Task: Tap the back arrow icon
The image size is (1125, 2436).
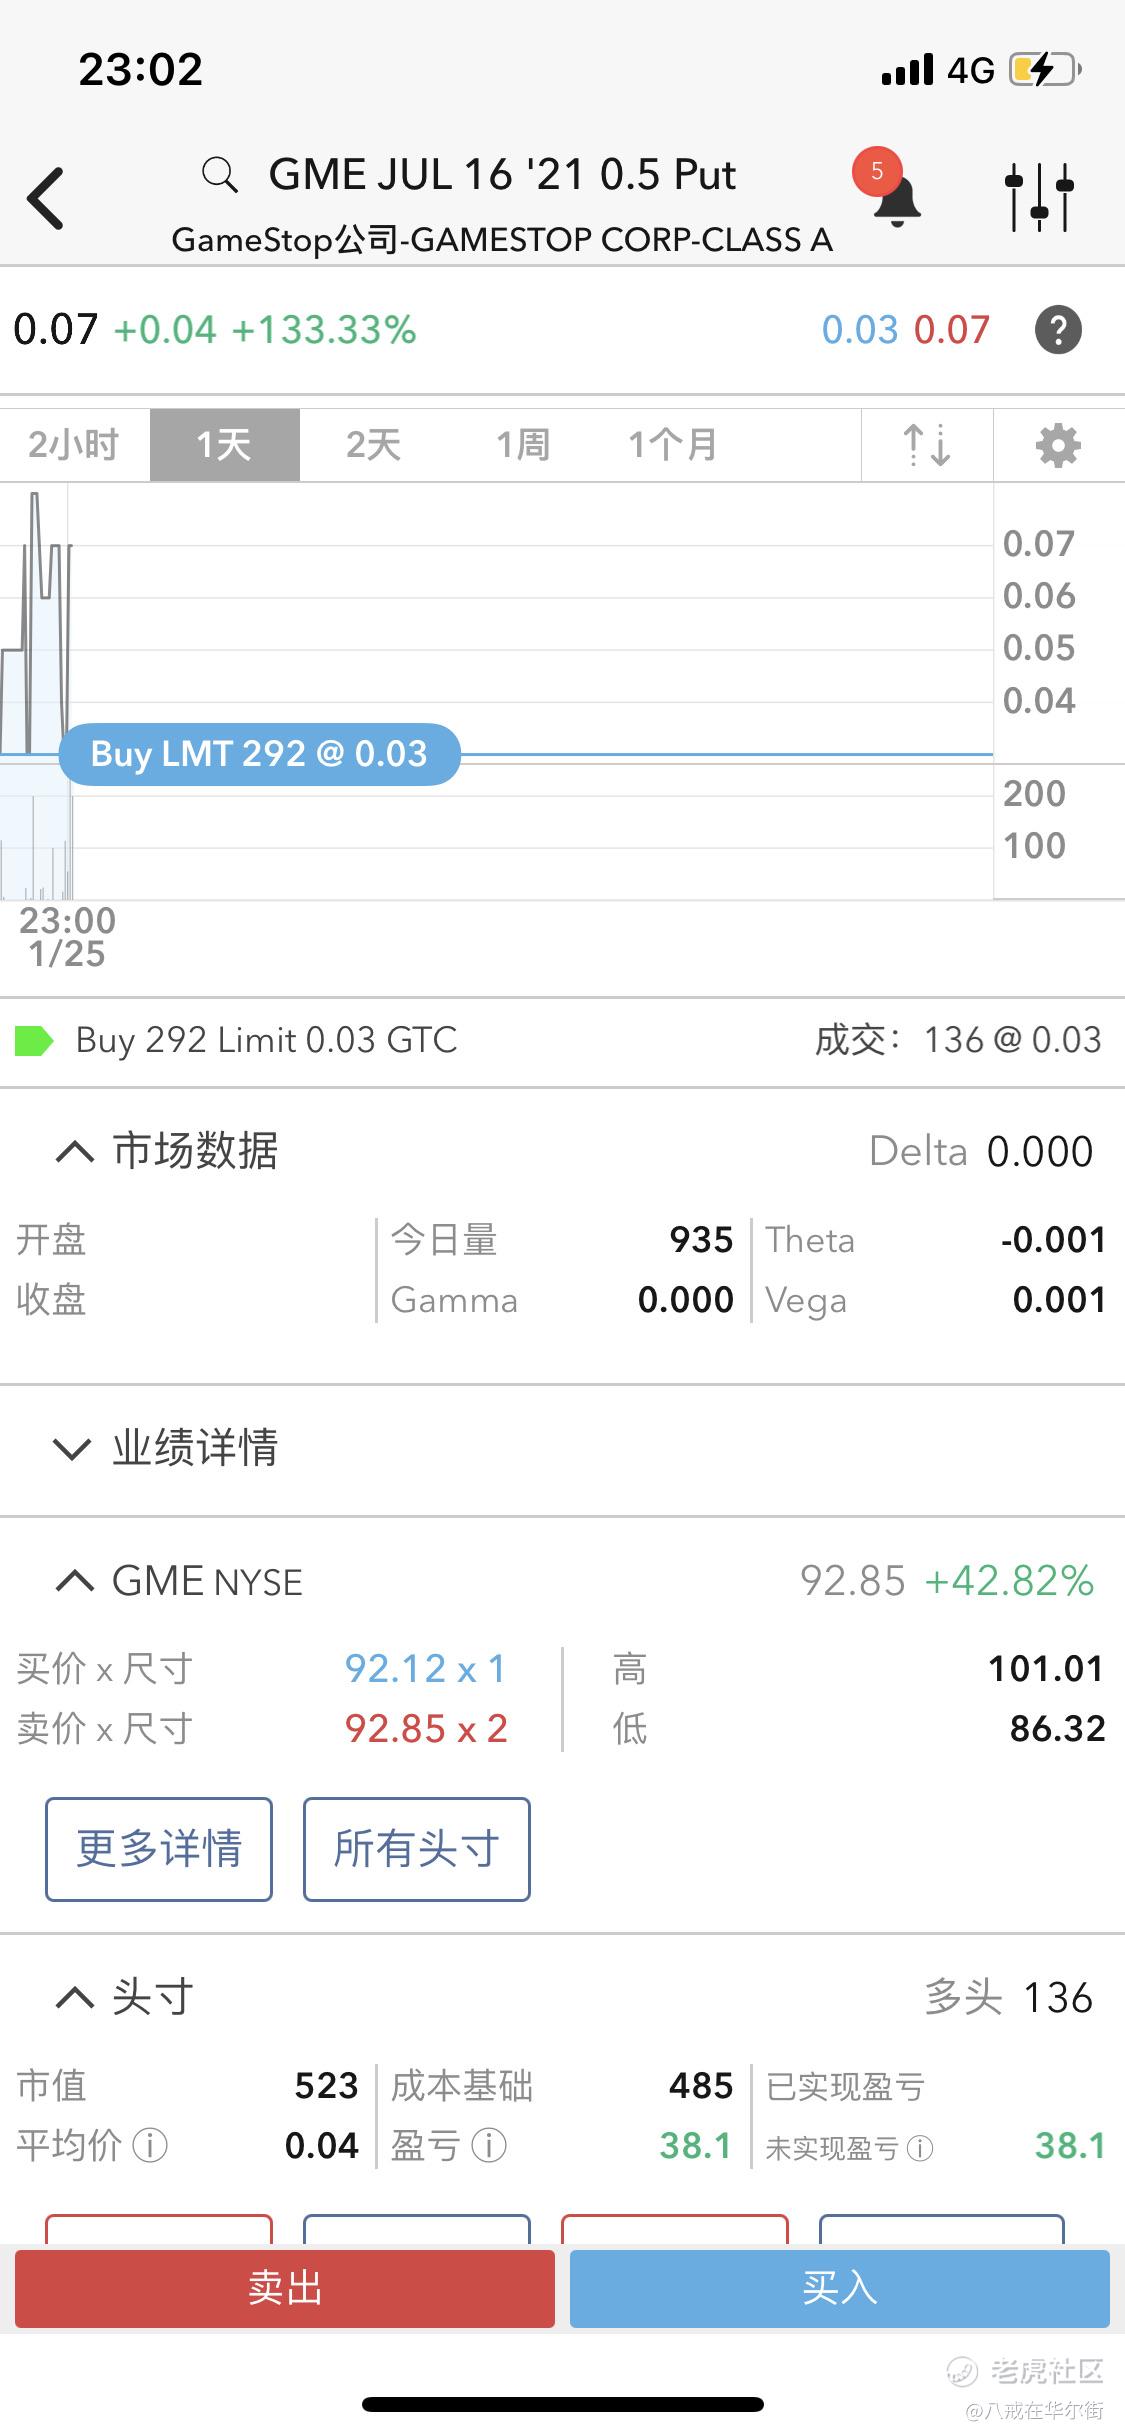Action: (46, 198)
